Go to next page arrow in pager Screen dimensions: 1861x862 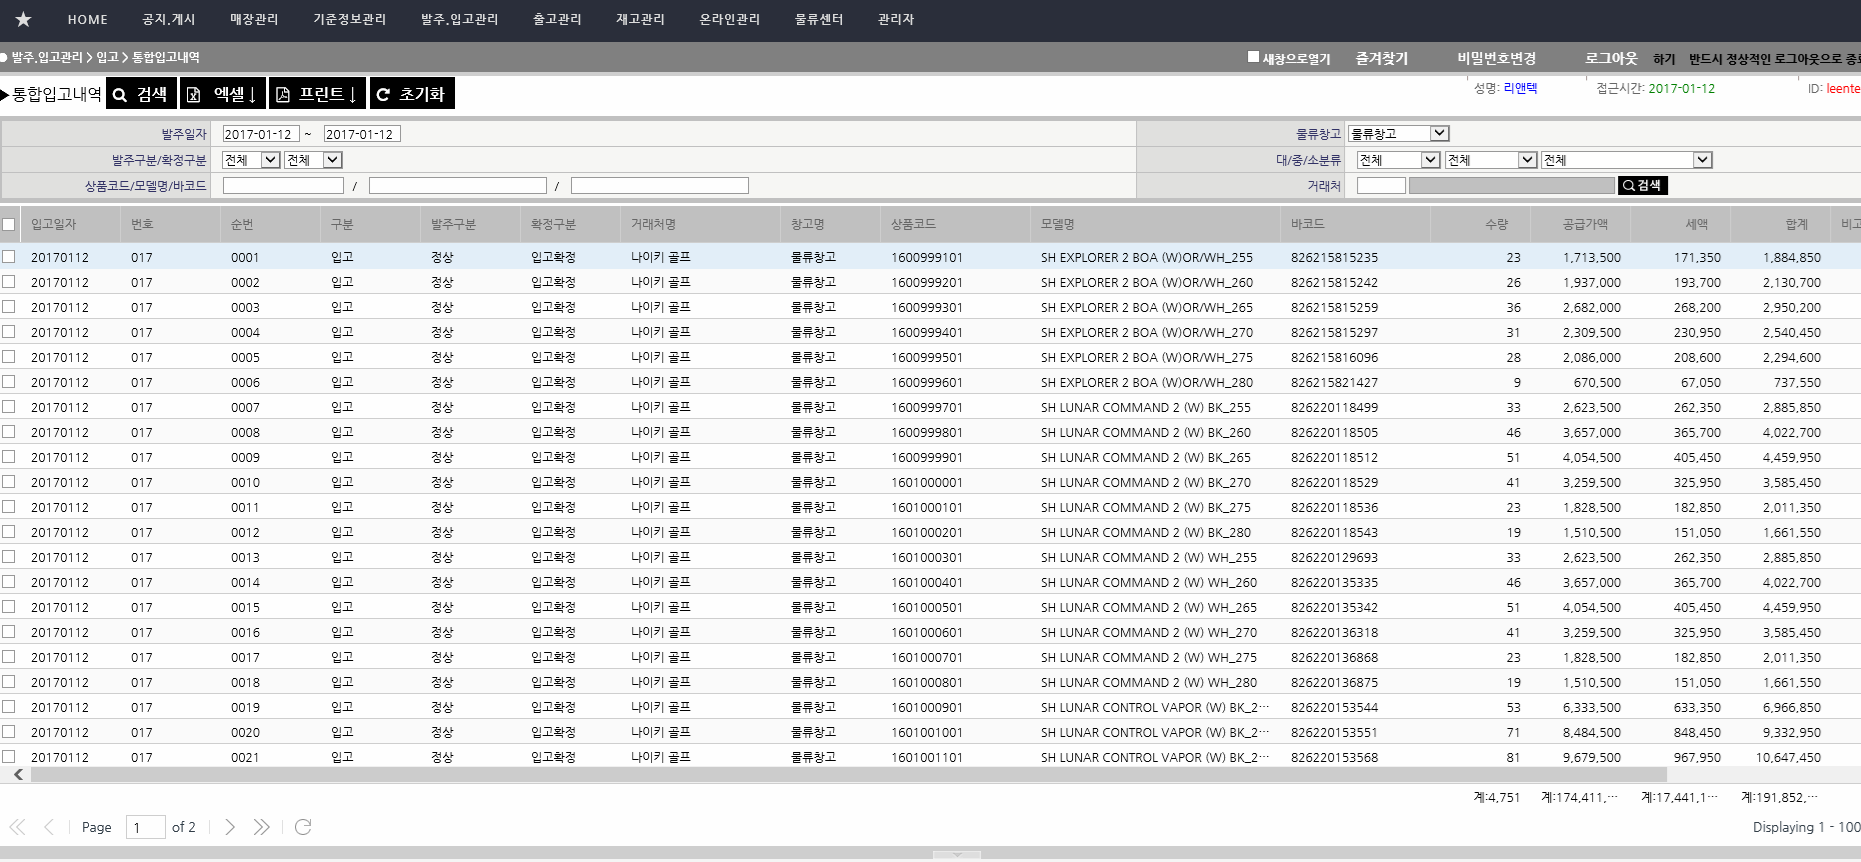(x=230, y=827)
